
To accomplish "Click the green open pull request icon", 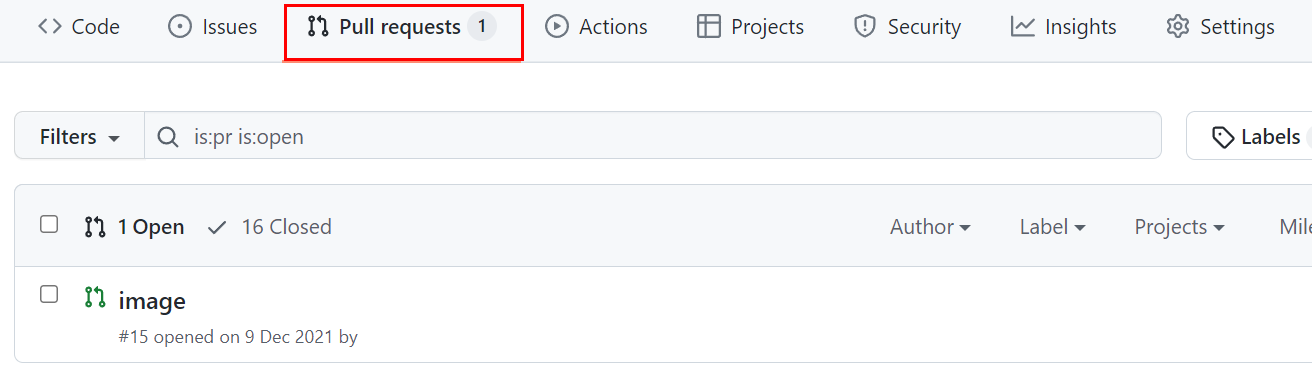I will 95,297.
